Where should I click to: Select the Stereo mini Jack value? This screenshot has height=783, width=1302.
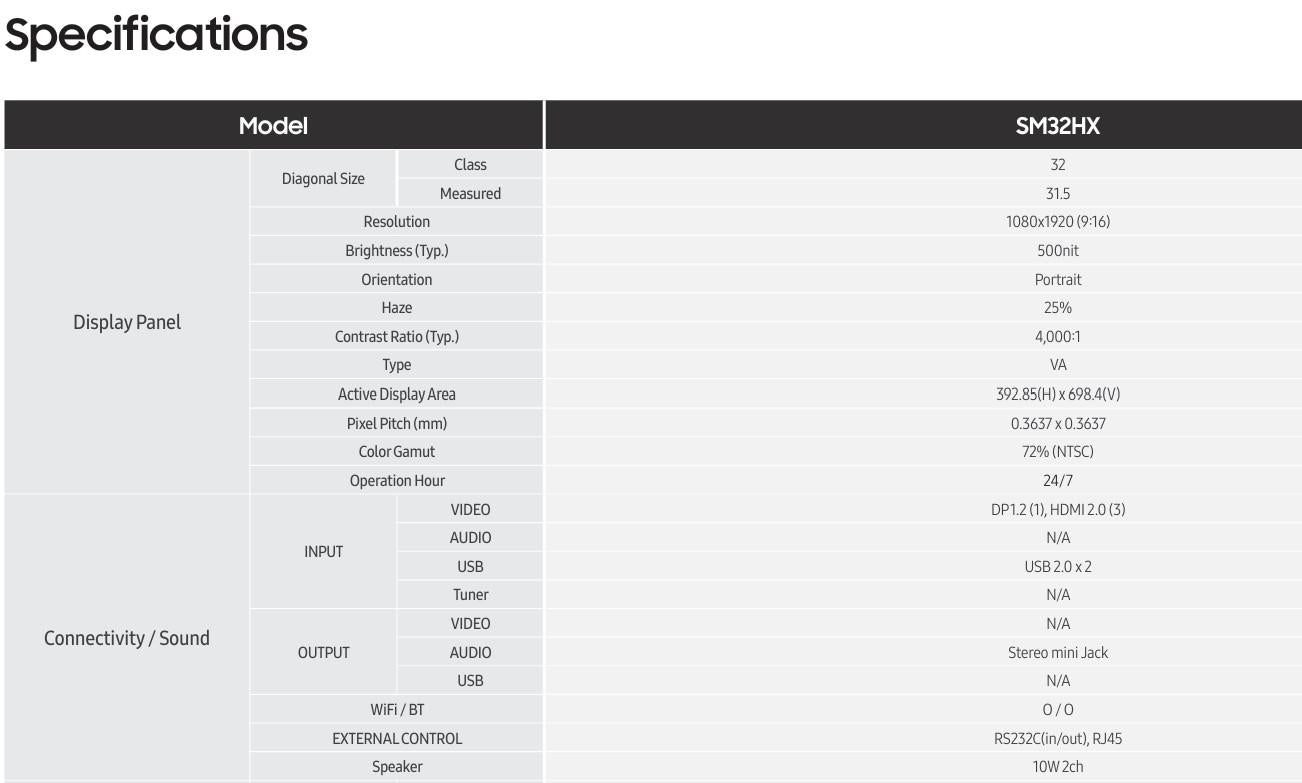1058,653
